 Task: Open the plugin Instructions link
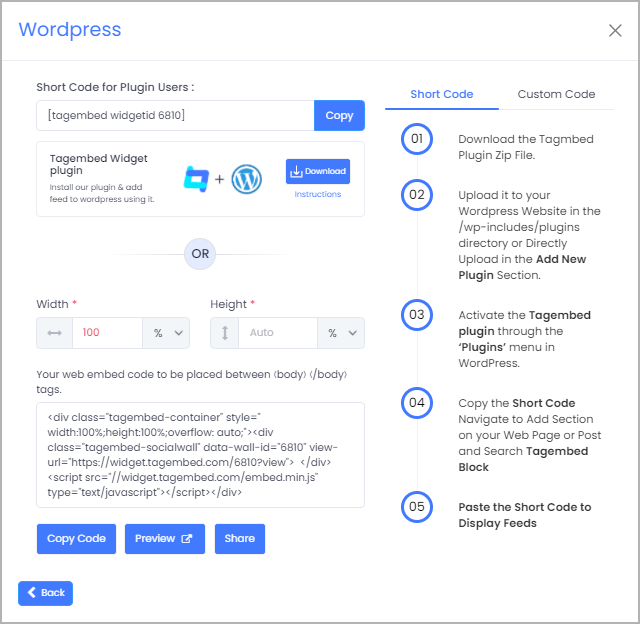(318, 194)
